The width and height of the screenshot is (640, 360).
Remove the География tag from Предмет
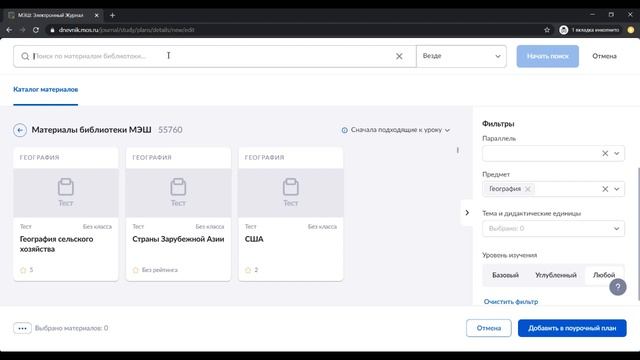pos(528,189)
